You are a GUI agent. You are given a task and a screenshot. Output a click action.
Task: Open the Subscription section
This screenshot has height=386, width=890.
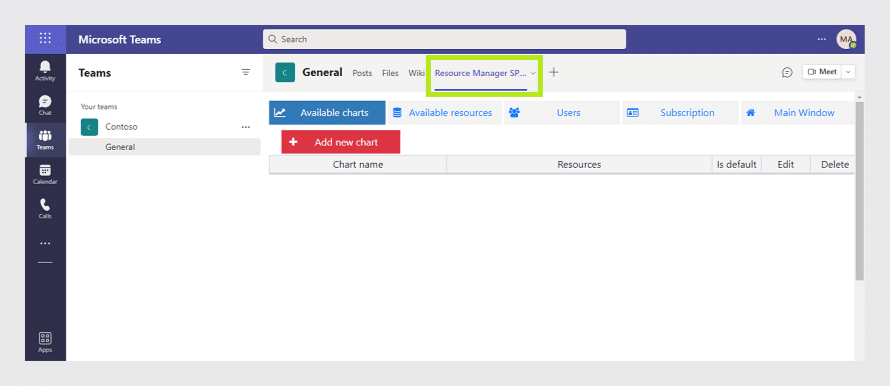(x=681, y=113)
